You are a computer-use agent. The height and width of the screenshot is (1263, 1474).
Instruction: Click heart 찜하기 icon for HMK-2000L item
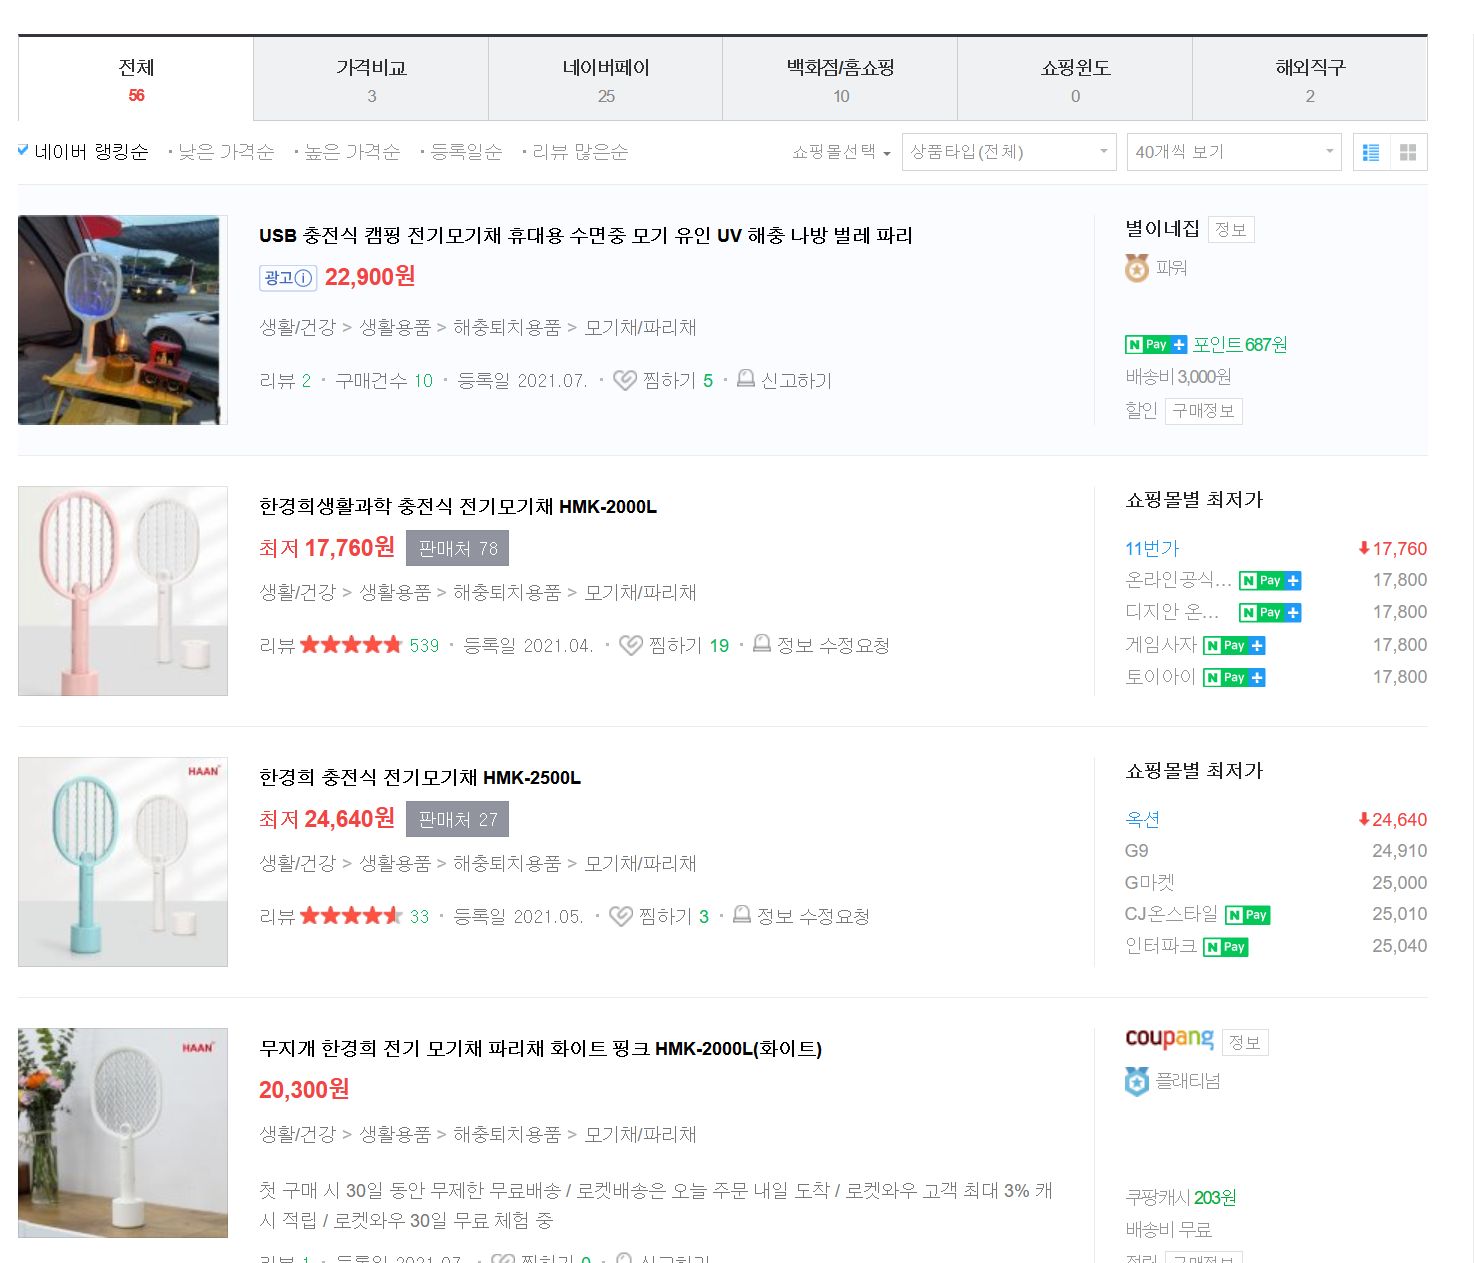631,645
